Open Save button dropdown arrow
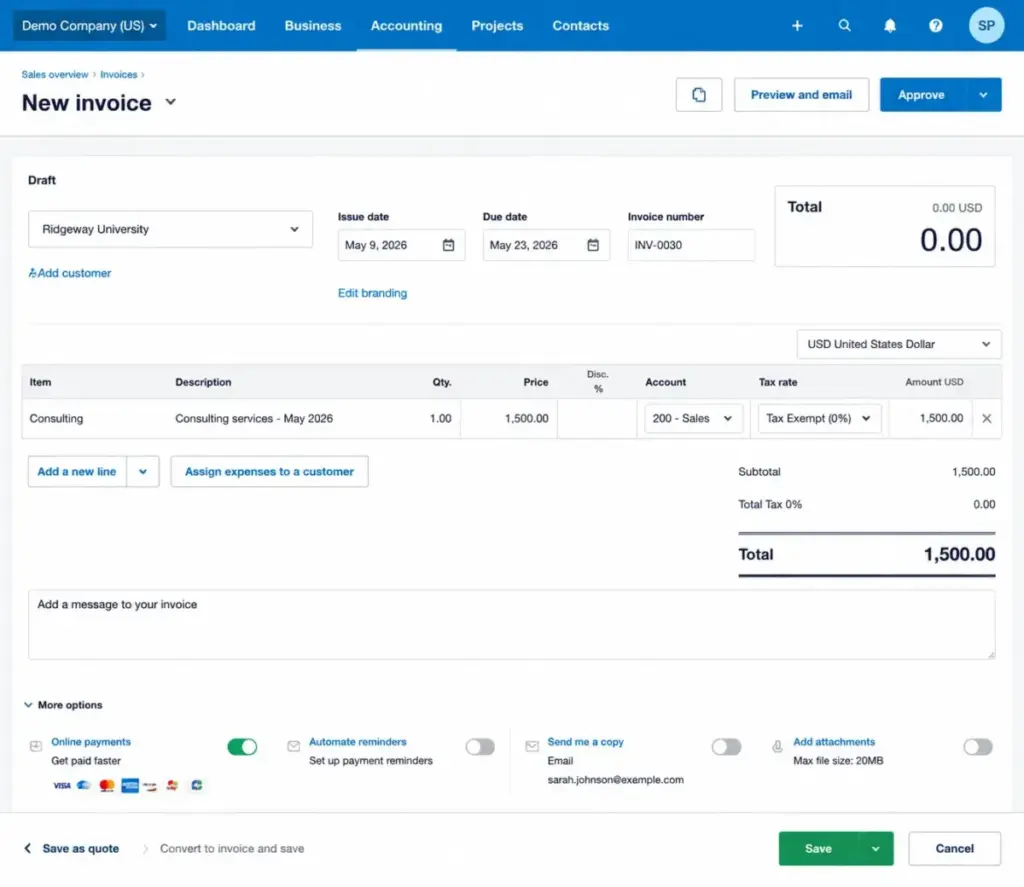The height and width of the screenshot is (887, 1024). tap(875, 848)
